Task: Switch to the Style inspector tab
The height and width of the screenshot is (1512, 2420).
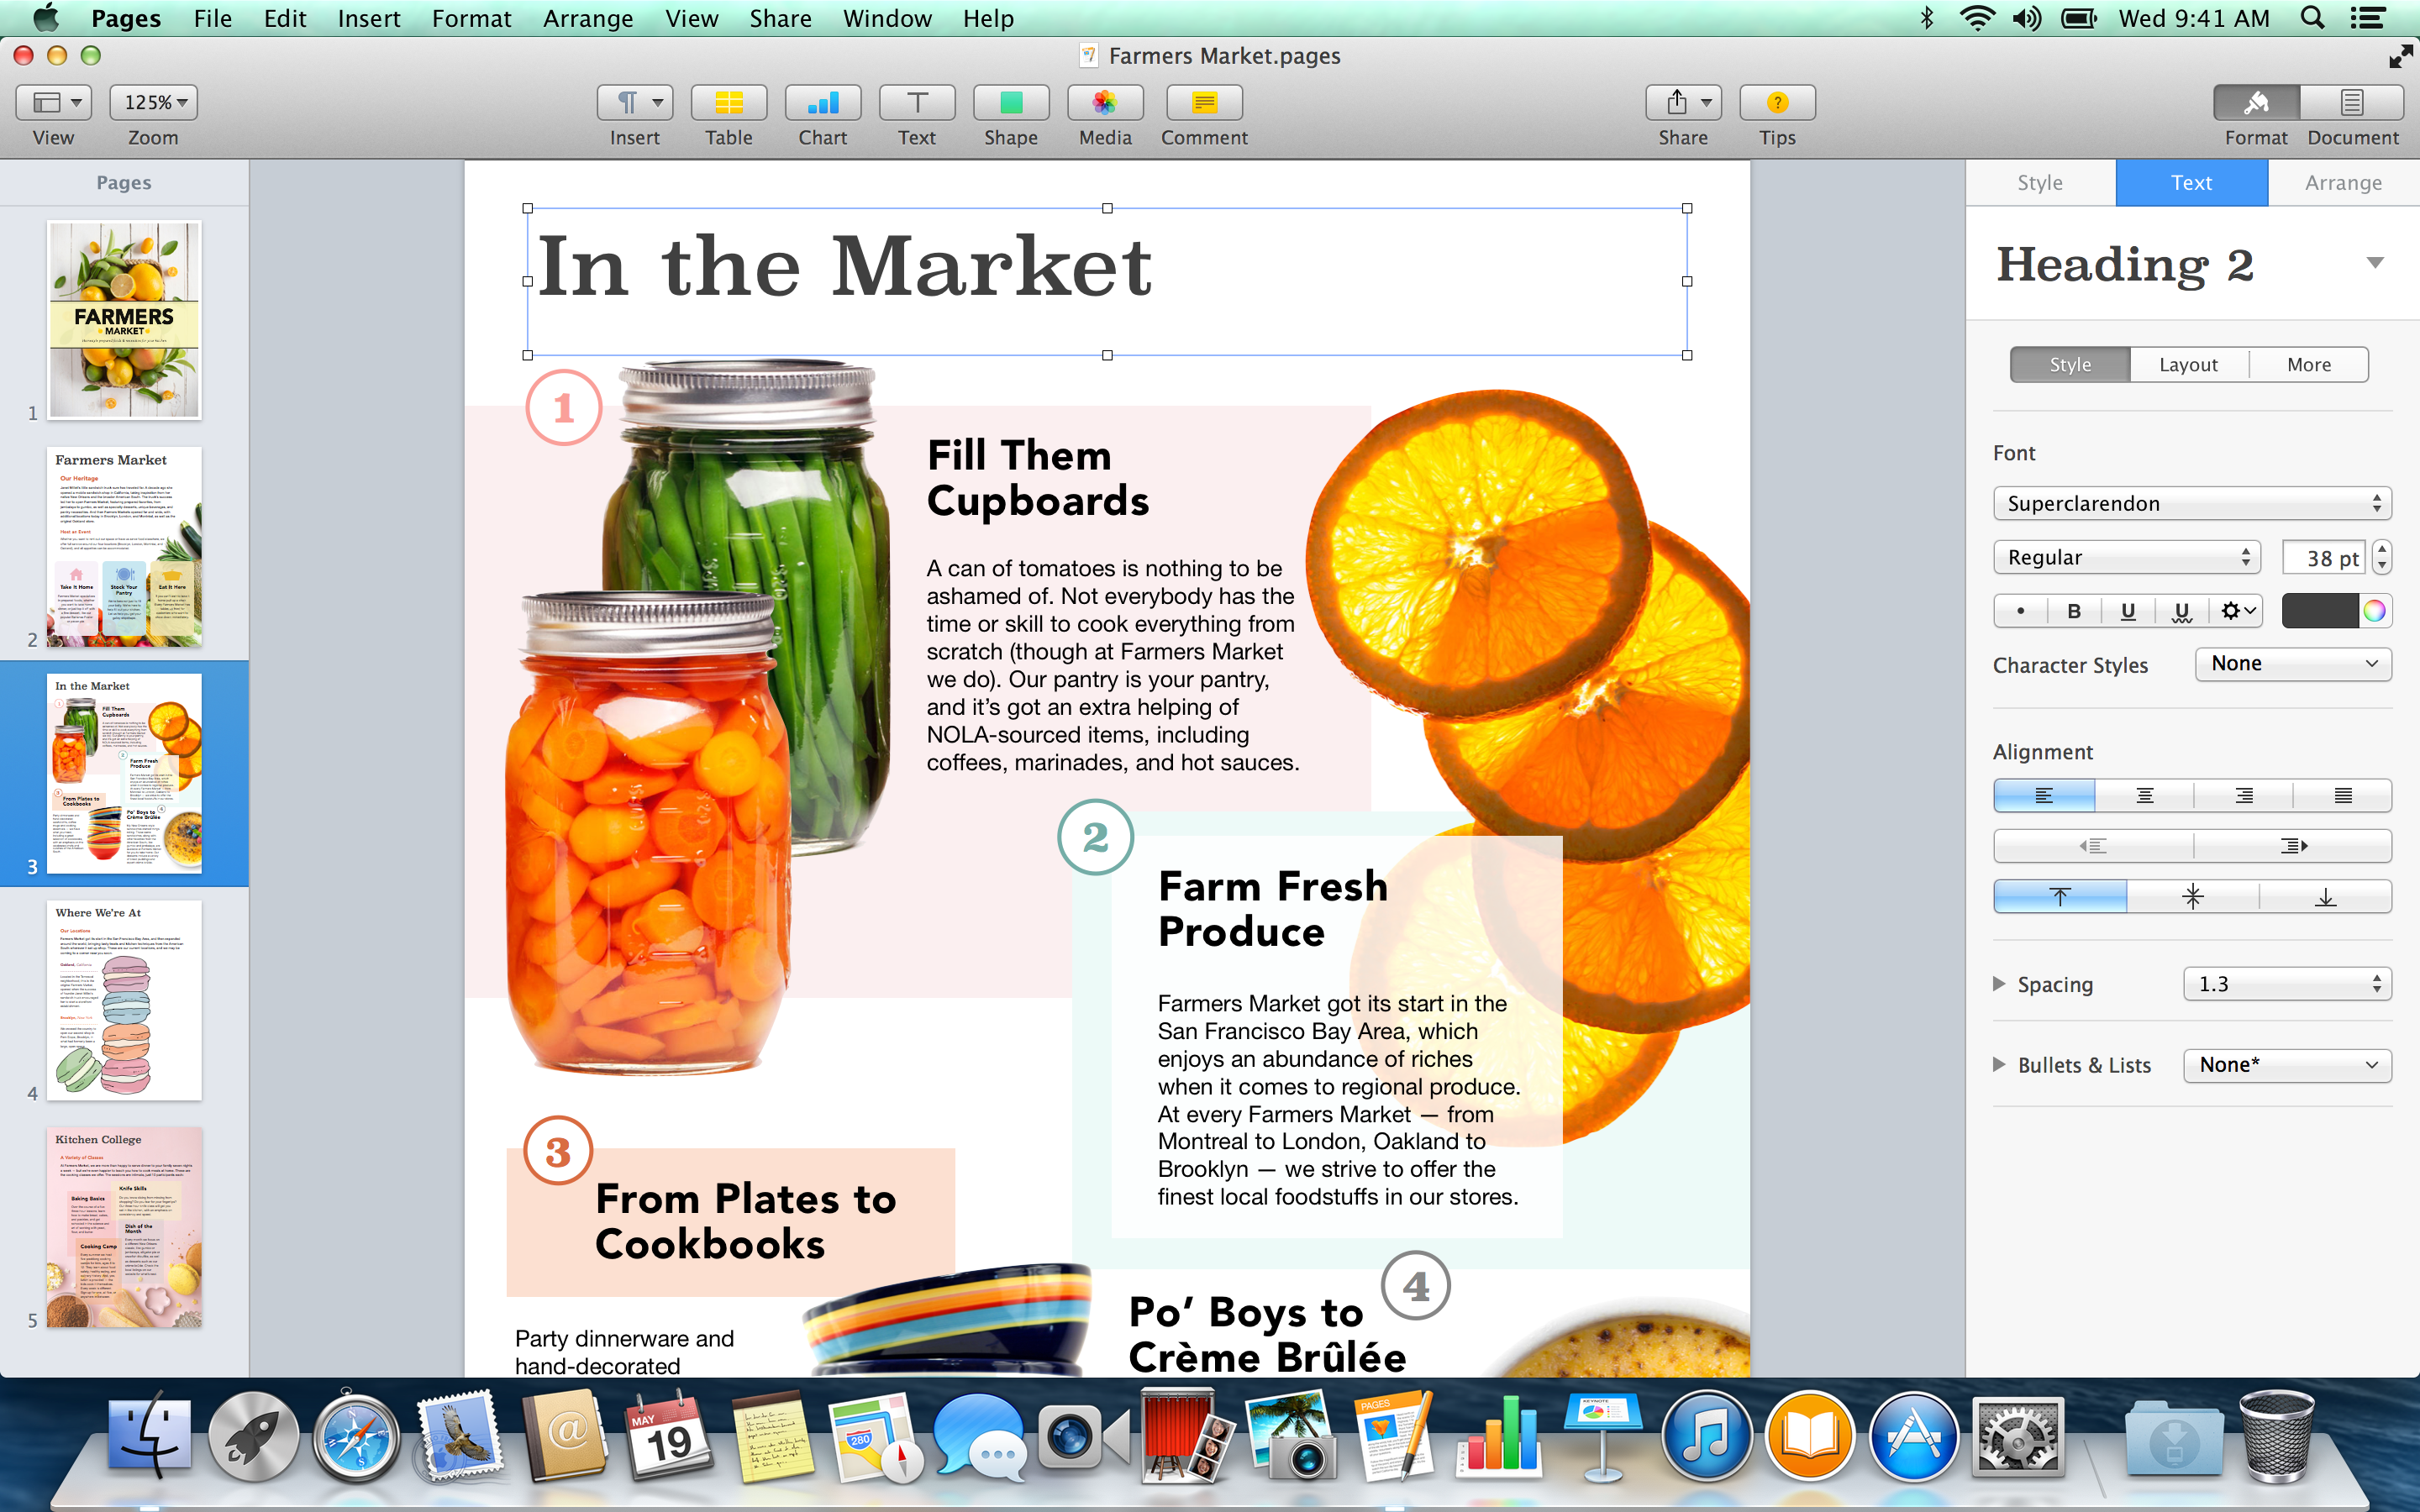Action: [x=2040, y=183]
